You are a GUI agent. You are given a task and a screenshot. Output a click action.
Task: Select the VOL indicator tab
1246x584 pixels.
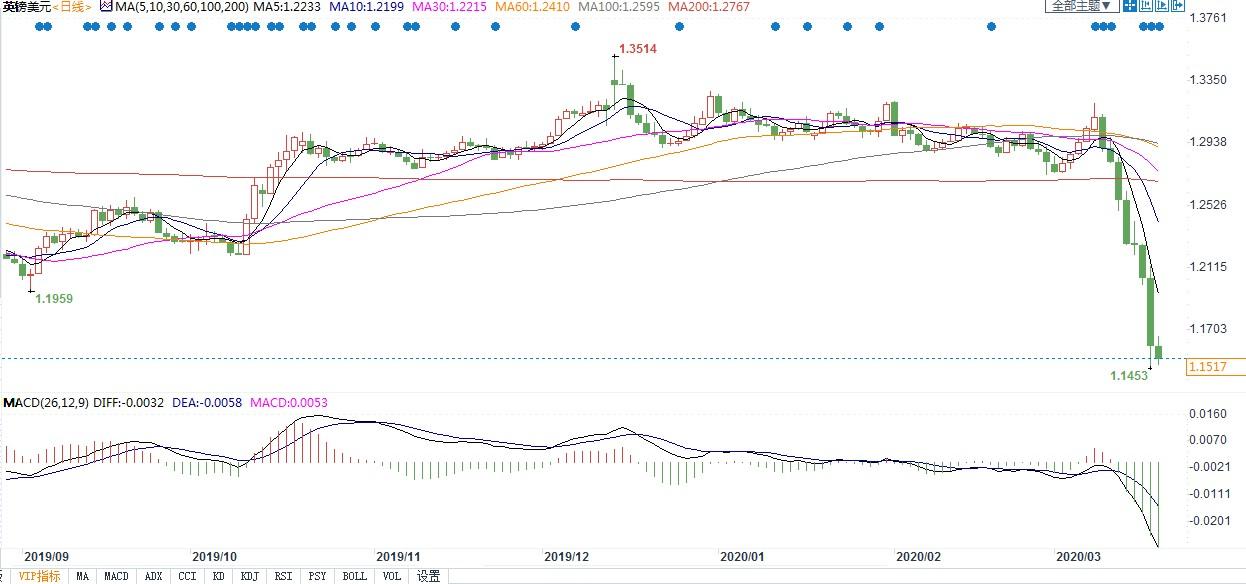point(392,576)
